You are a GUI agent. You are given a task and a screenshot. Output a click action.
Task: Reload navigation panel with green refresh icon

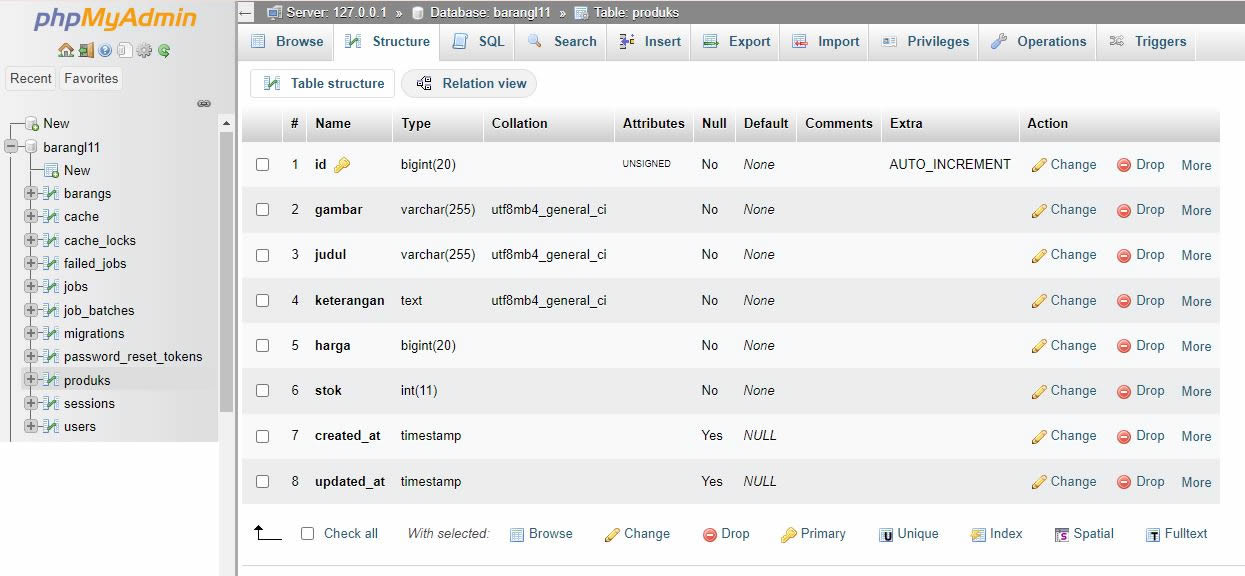[164, 50]
